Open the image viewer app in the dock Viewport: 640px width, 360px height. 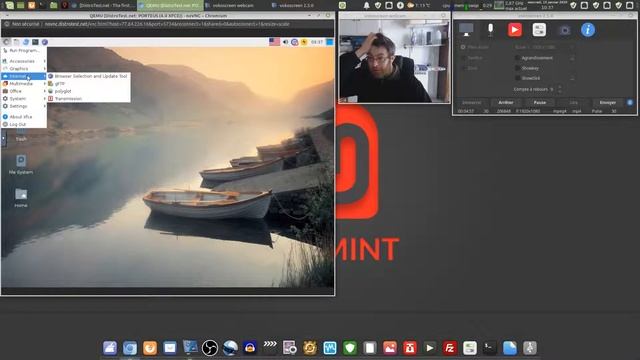(x=390, y=348)
